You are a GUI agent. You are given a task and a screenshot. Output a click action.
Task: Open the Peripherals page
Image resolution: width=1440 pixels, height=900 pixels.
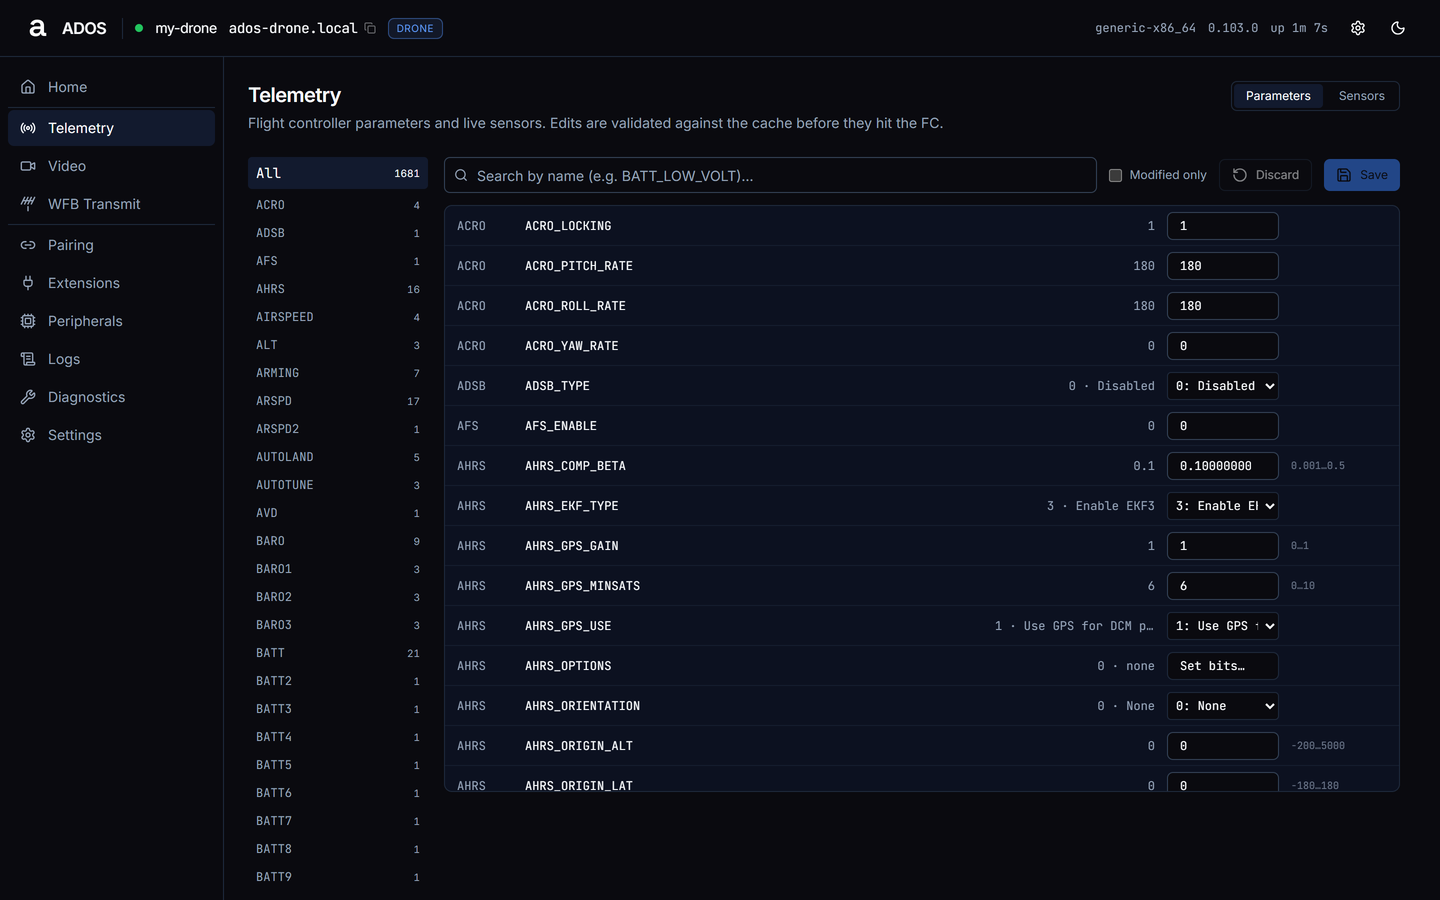111,321
